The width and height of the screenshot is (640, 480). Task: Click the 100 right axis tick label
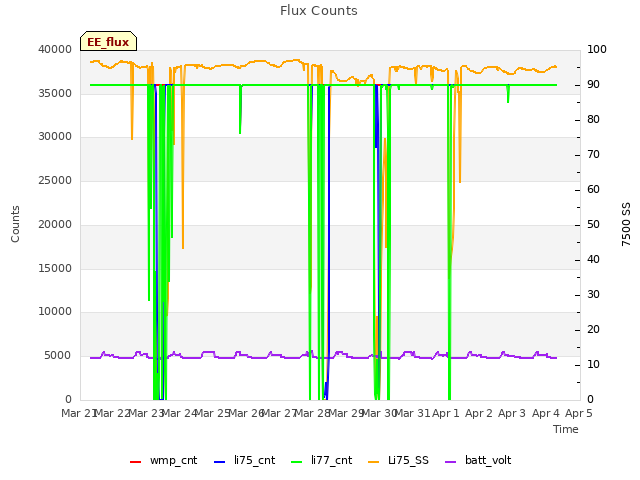tap(597, 49)
